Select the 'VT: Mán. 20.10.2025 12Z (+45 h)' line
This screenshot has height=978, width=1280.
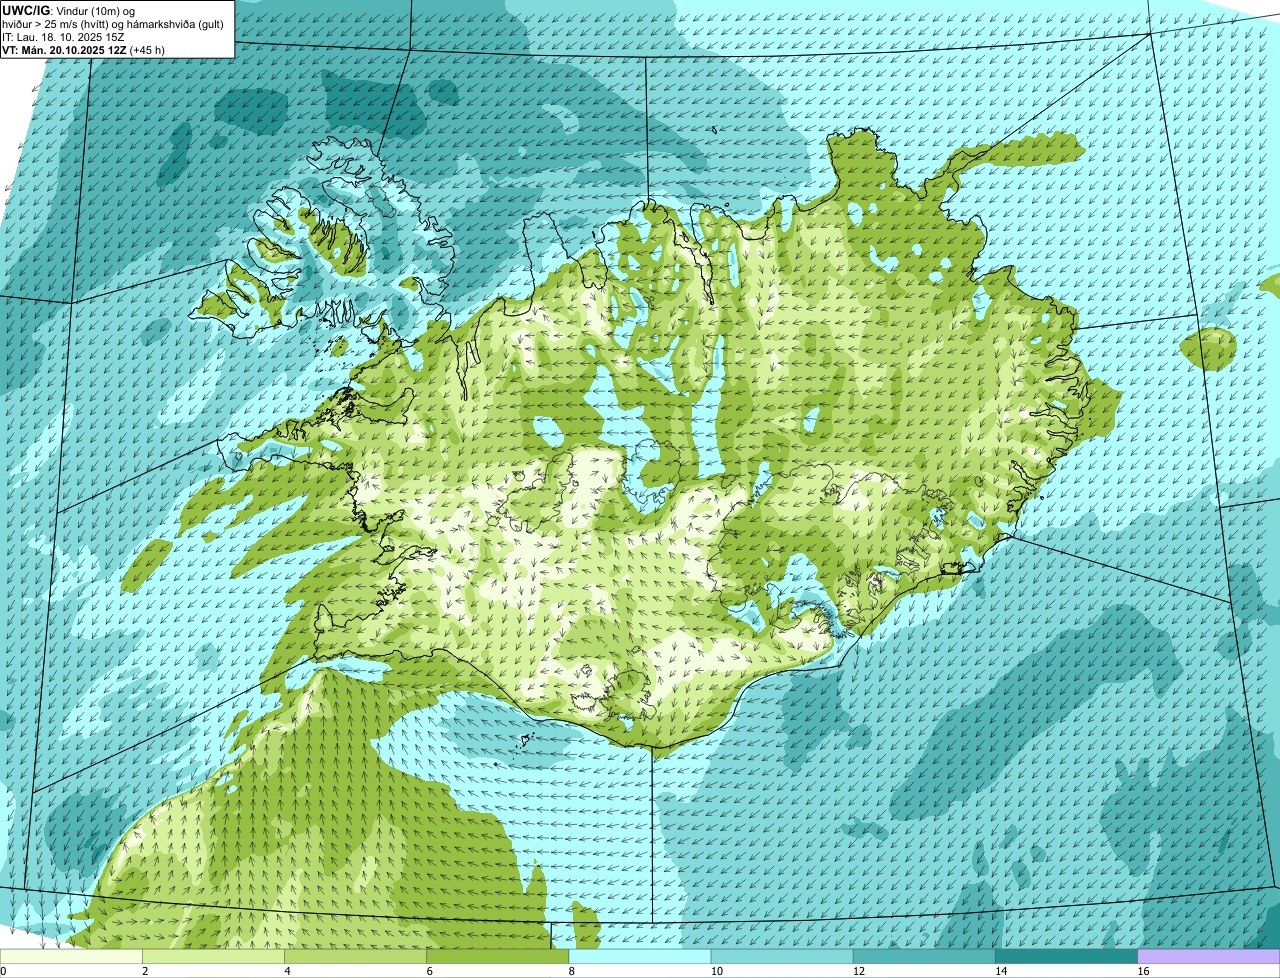83,49
